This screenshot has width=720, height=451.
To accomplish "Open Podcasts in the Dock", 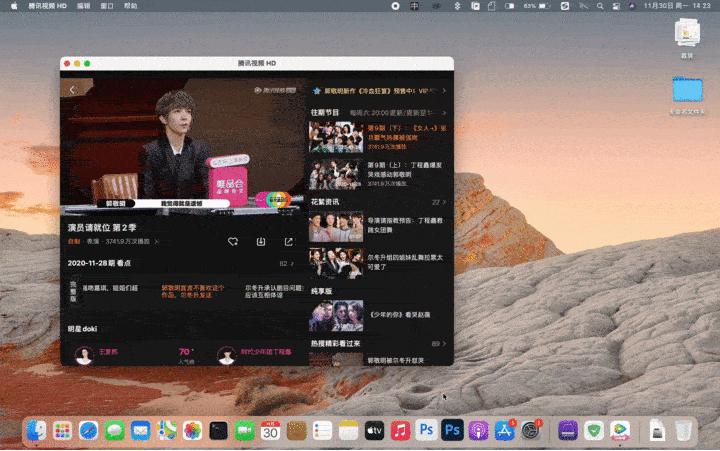I will click(478, 431).
